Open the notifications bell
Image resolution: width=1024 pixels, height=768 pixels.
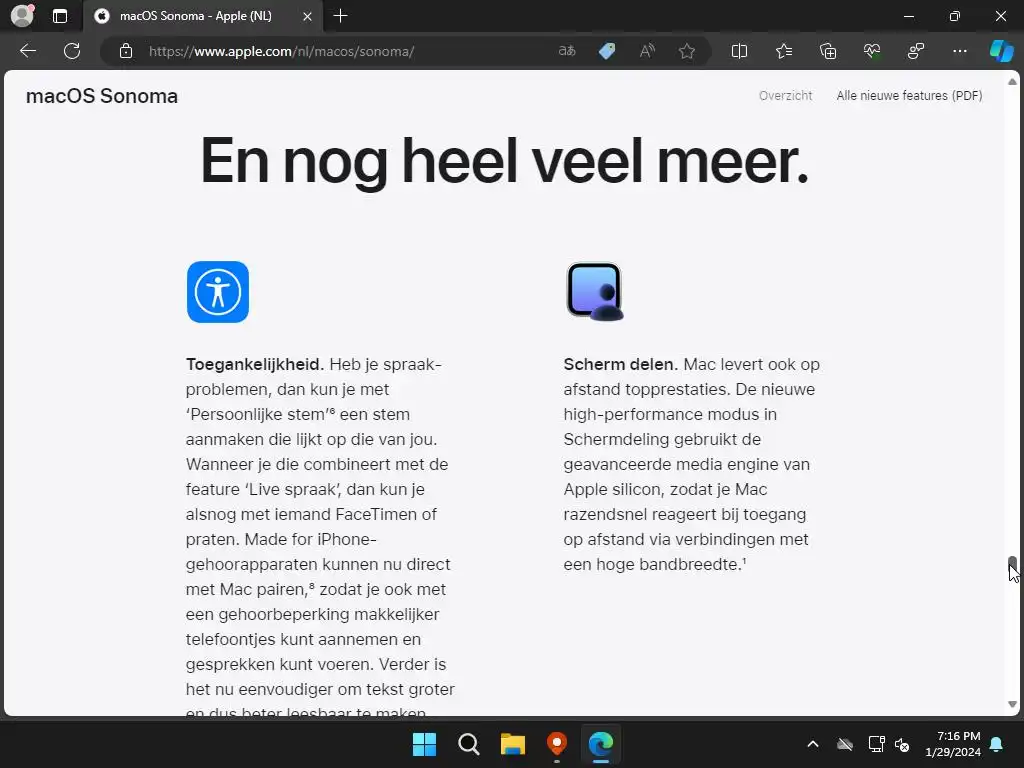coord(997,744)
